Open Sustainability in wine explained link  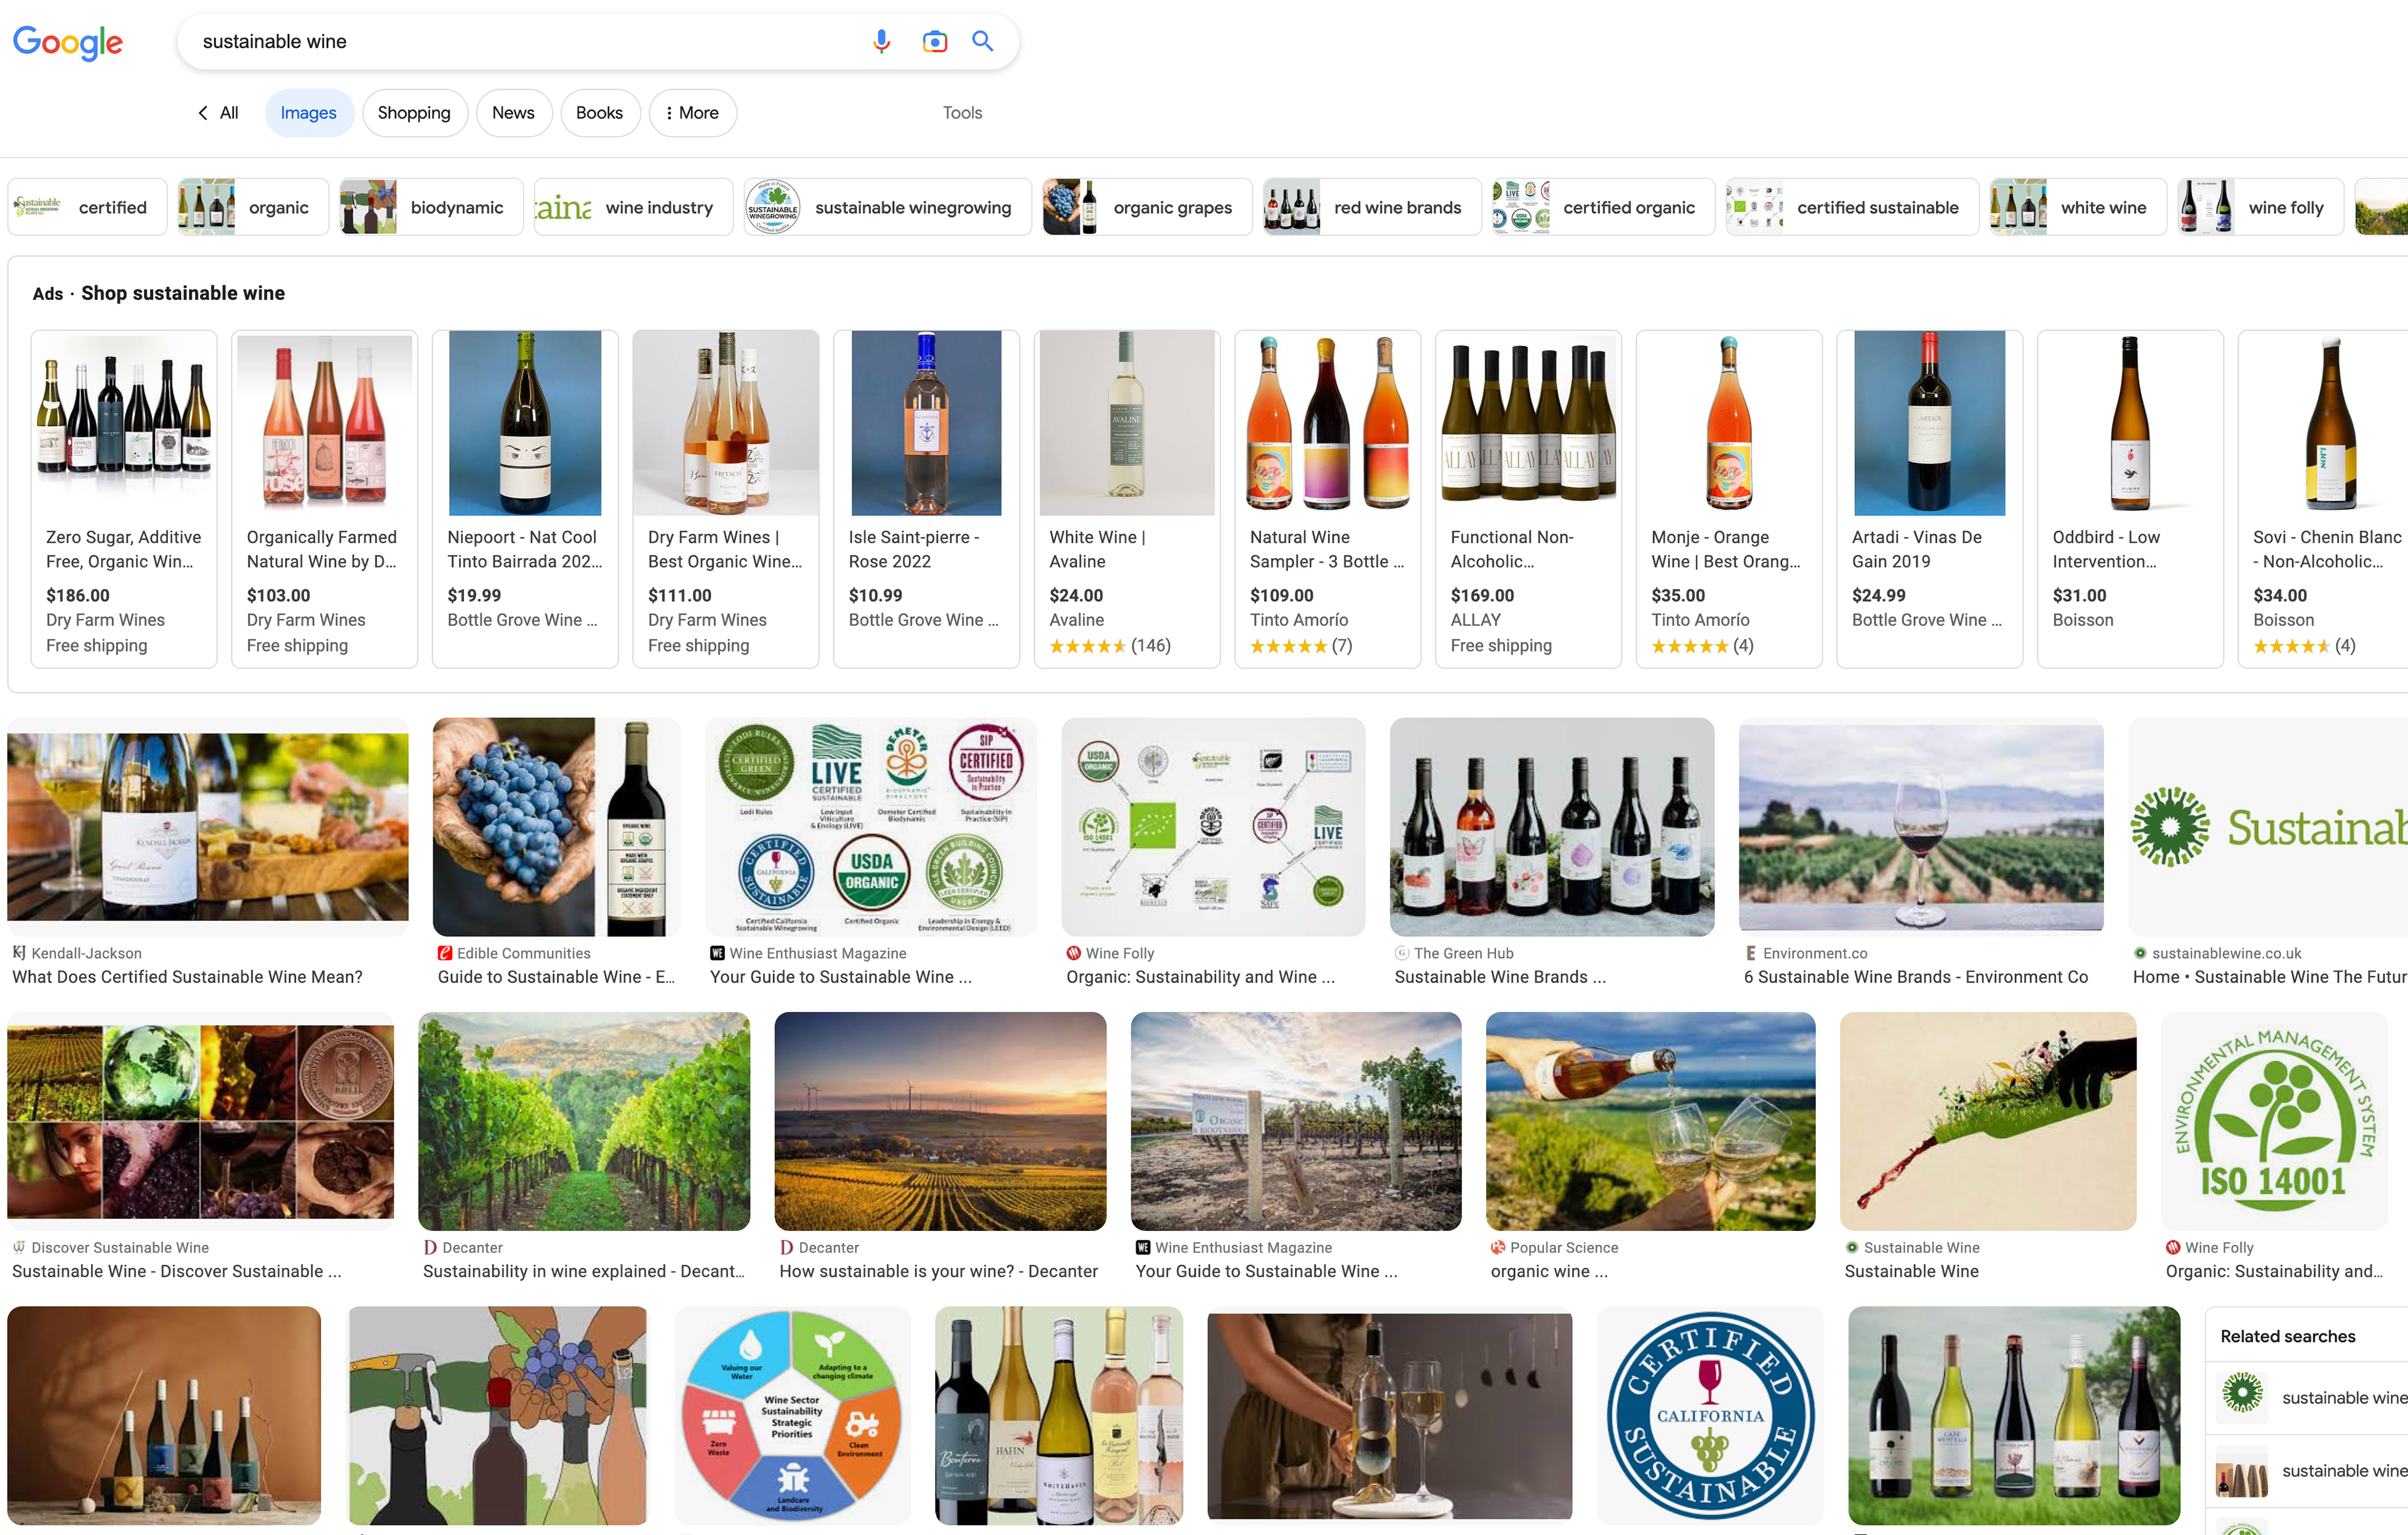584,1271
